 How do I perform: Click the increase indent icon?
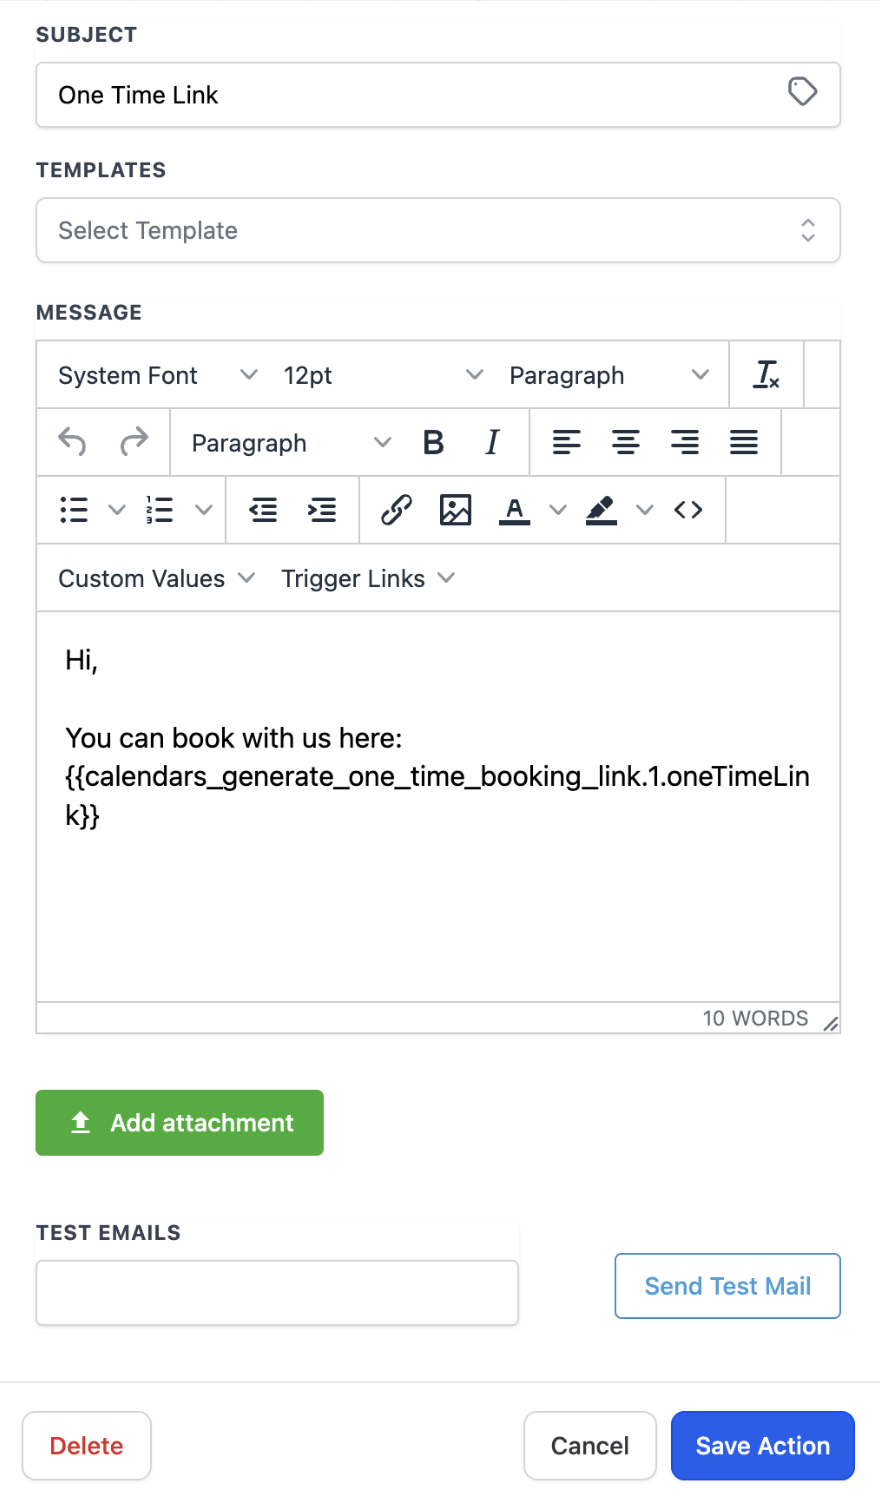click(322, 510)
